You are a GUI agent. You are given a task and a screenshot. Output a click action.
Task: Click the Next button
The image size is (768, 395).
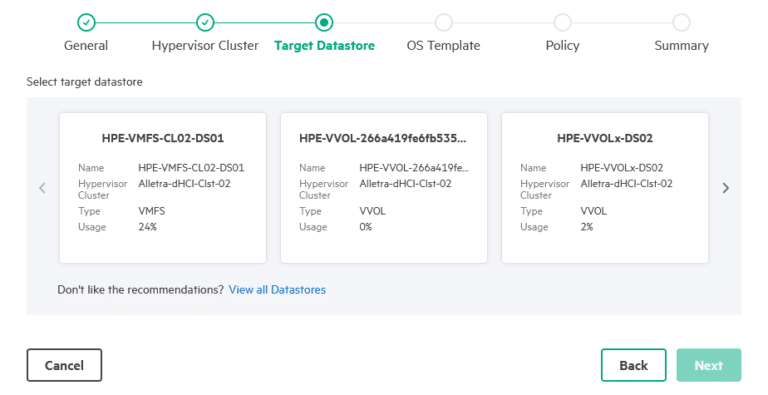(x=709, y=365)
